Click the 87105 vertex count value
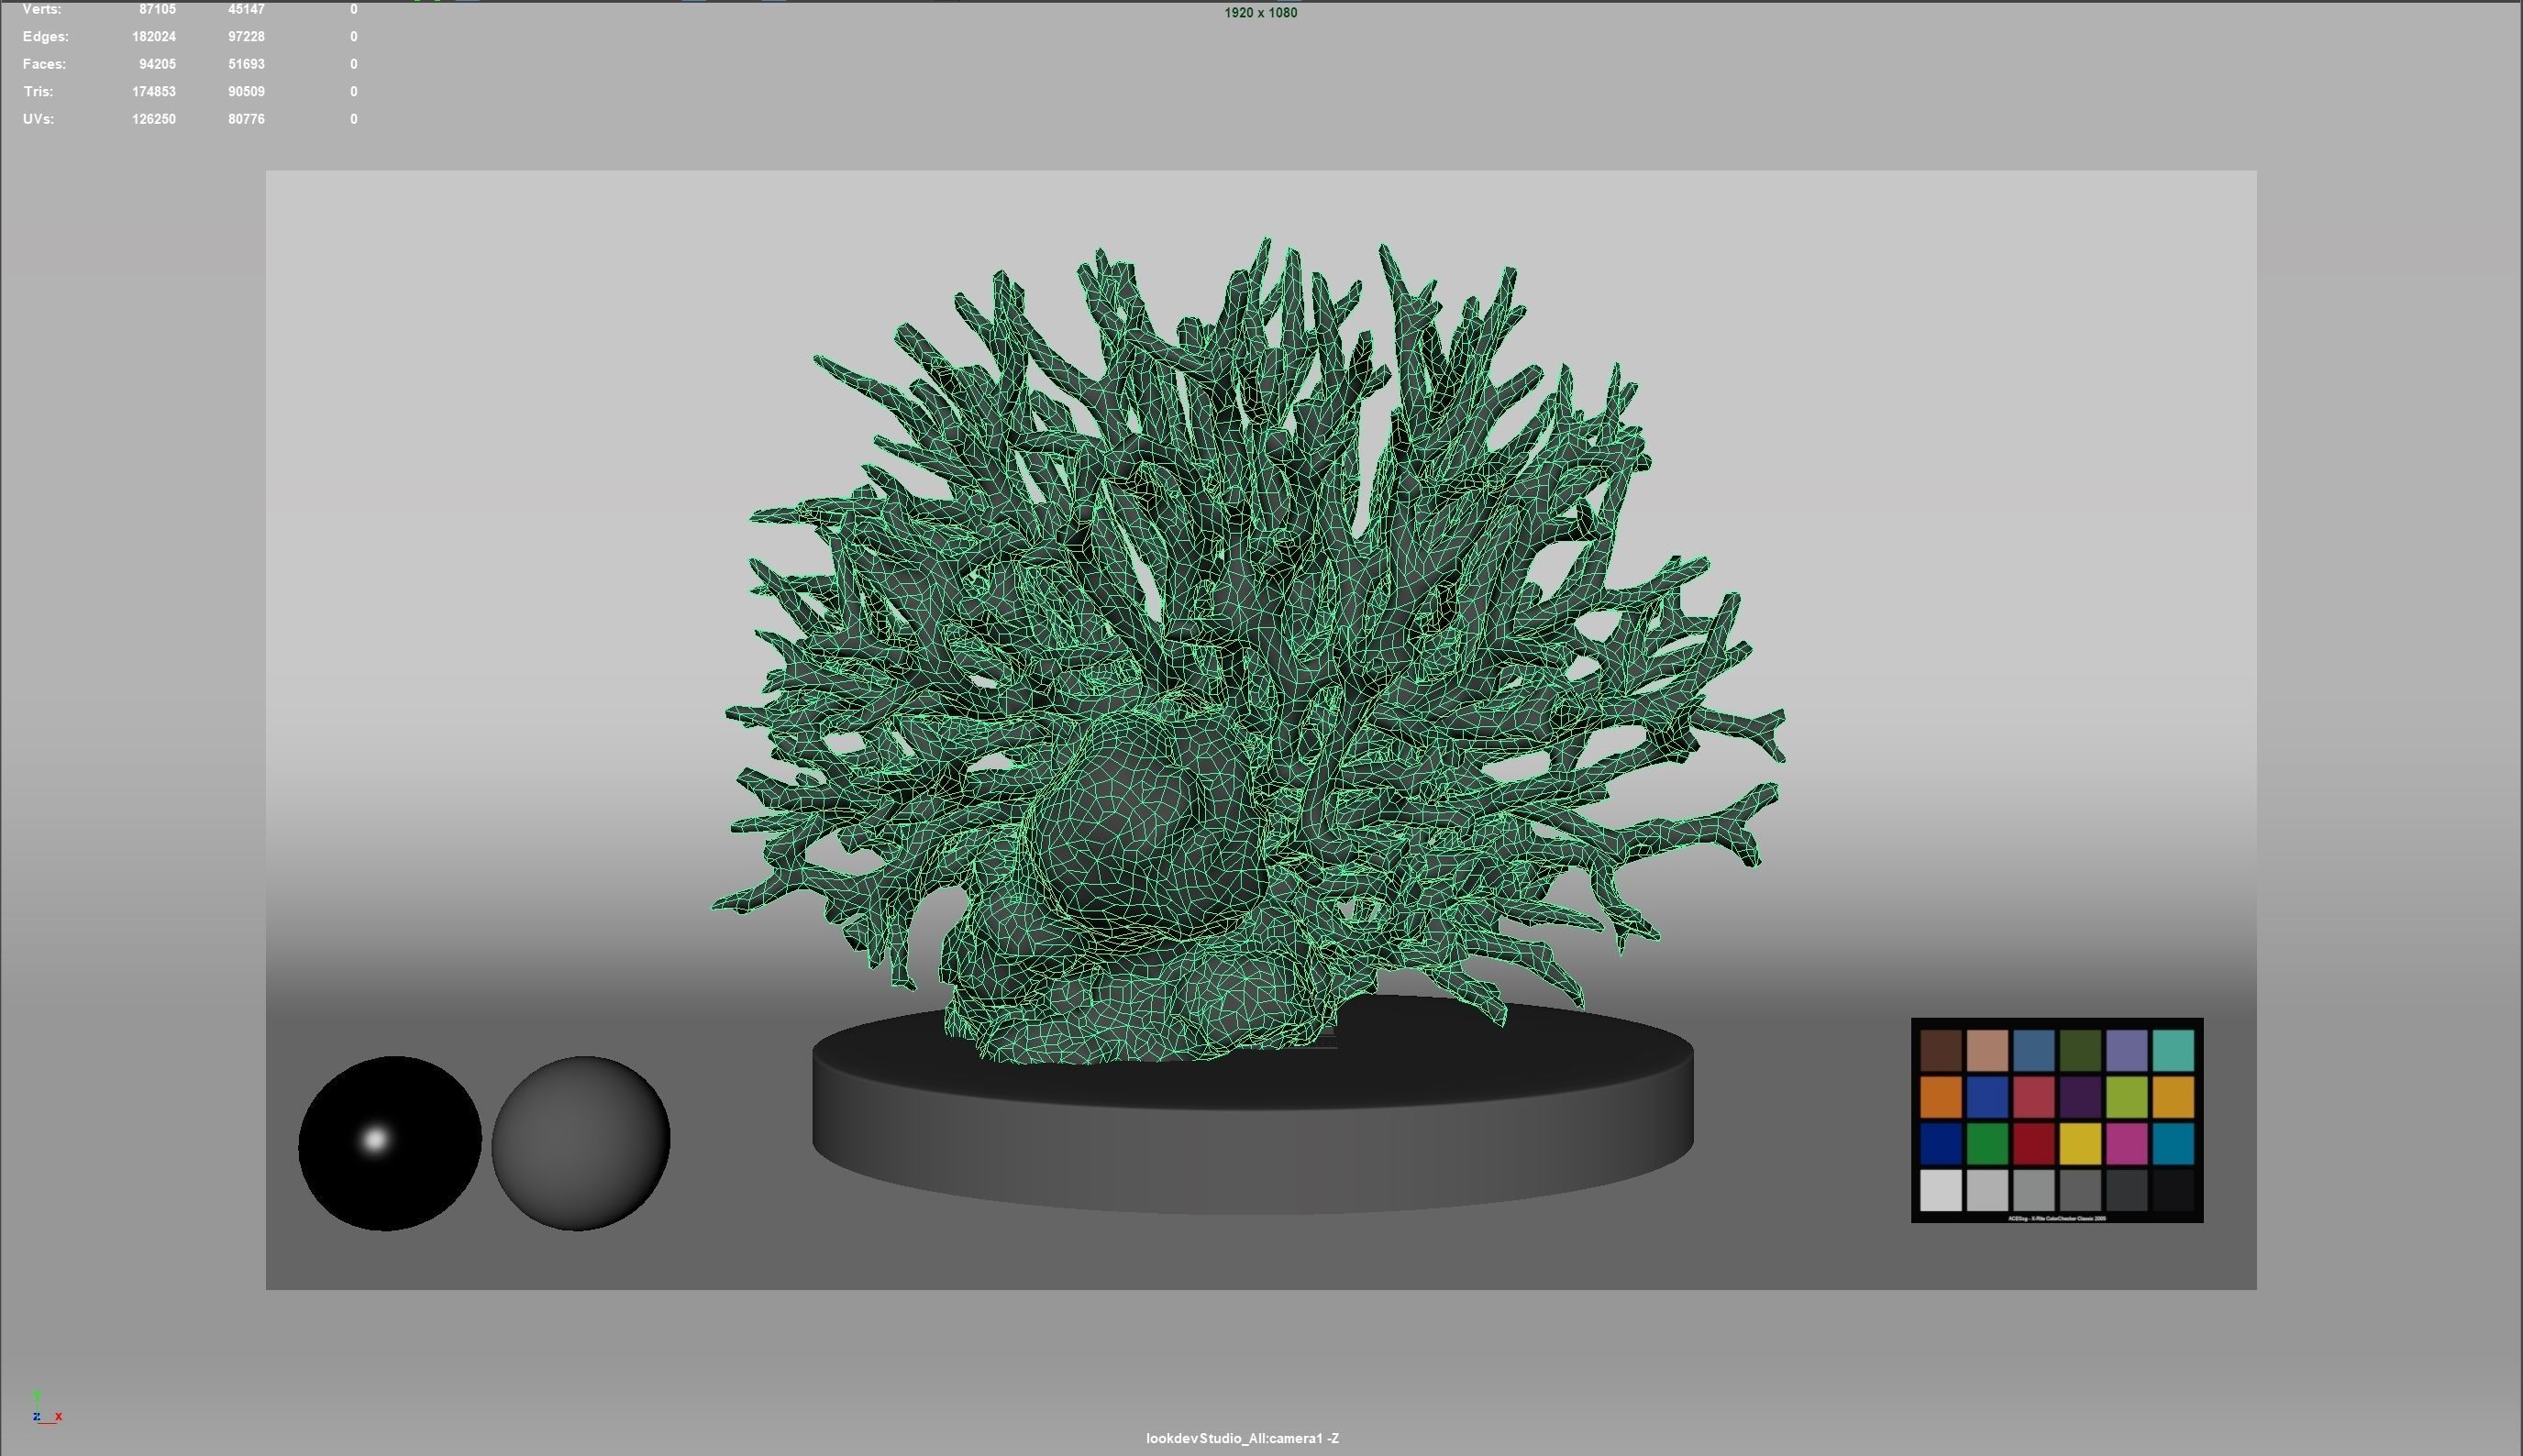The height and width of the screenshot is (1456, 2523). [157, 9]
